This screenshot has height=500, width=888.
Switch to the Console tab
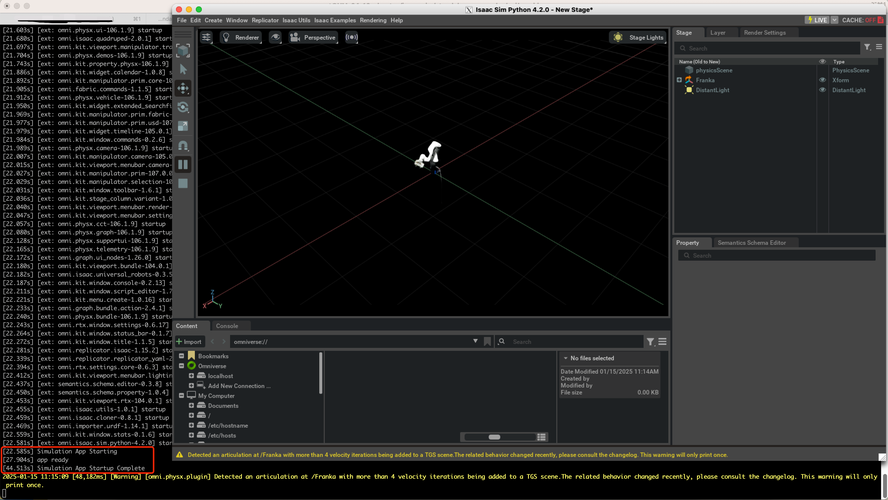(227, 326)
